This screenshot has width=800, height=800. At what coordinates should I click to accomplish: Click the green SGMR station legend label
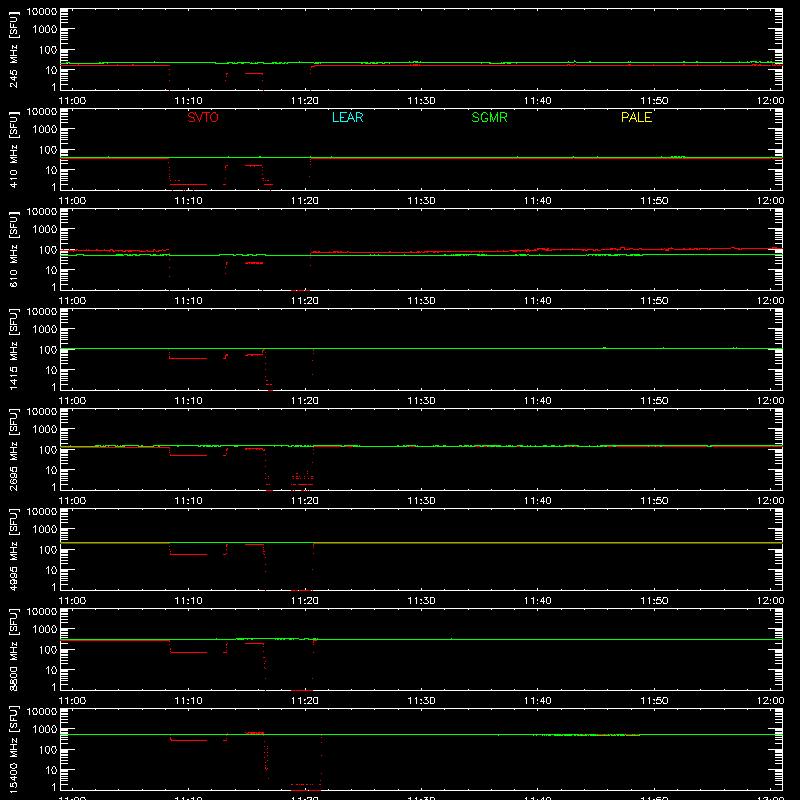click(x=489, y=117)
